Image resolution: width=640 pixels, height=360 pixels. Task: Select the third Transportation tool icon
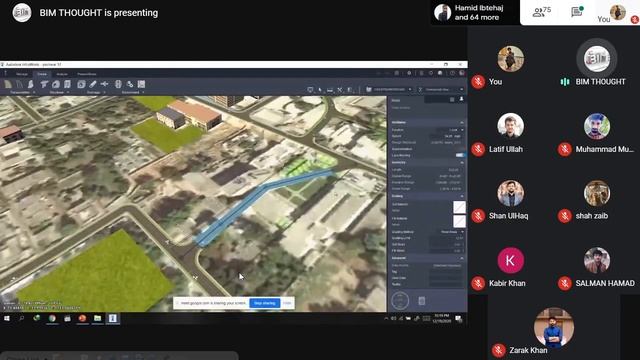pos(30,84)
